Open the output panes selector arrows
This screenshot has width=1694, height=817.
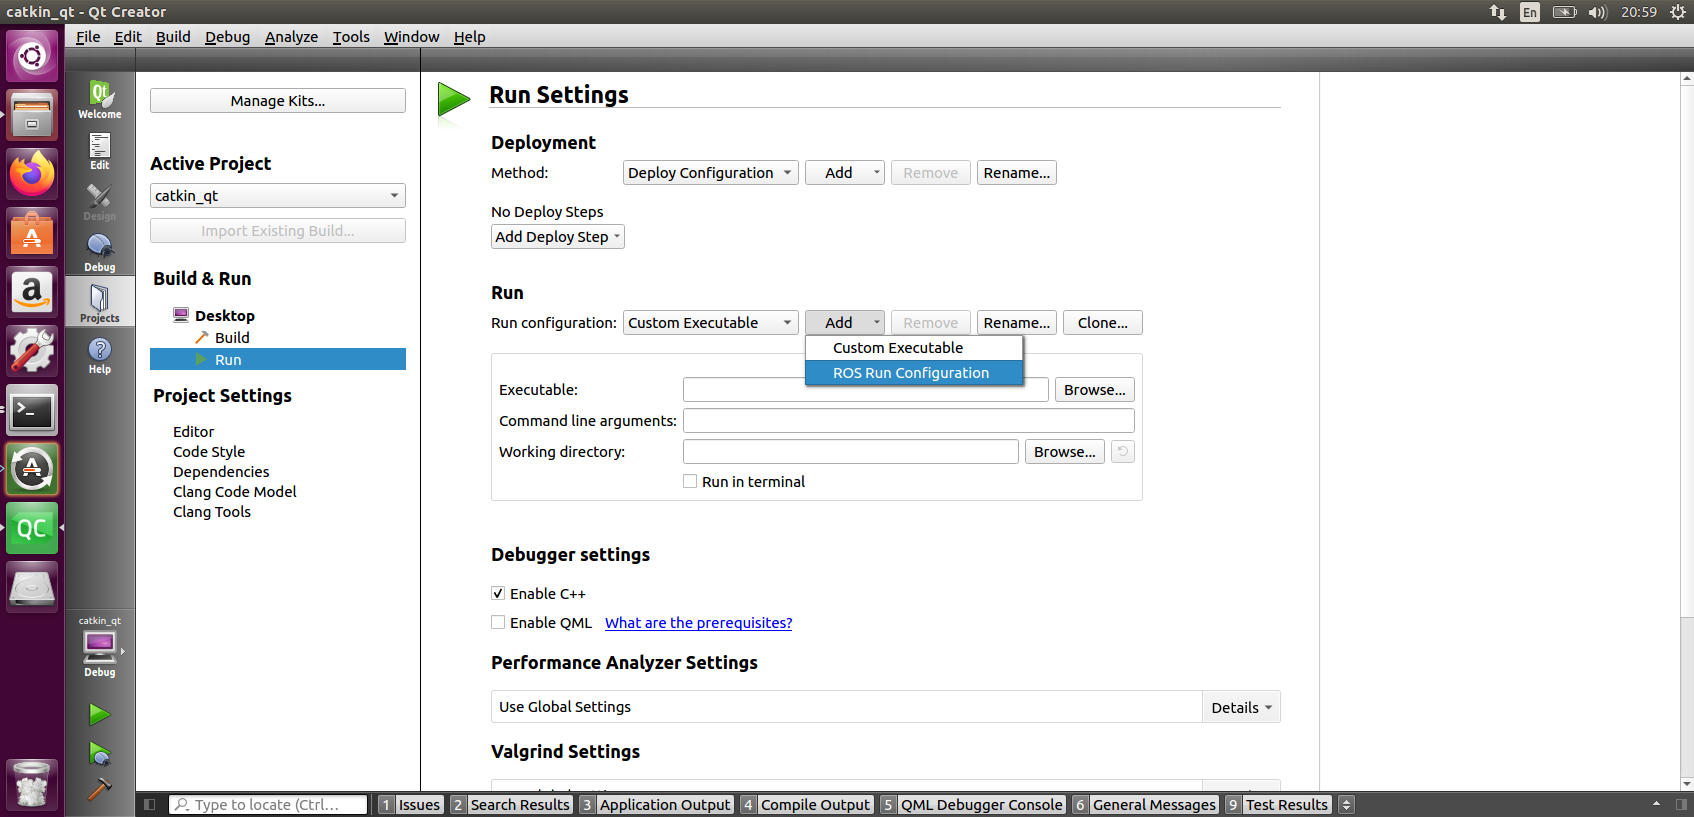click(x=1346, y=805)
